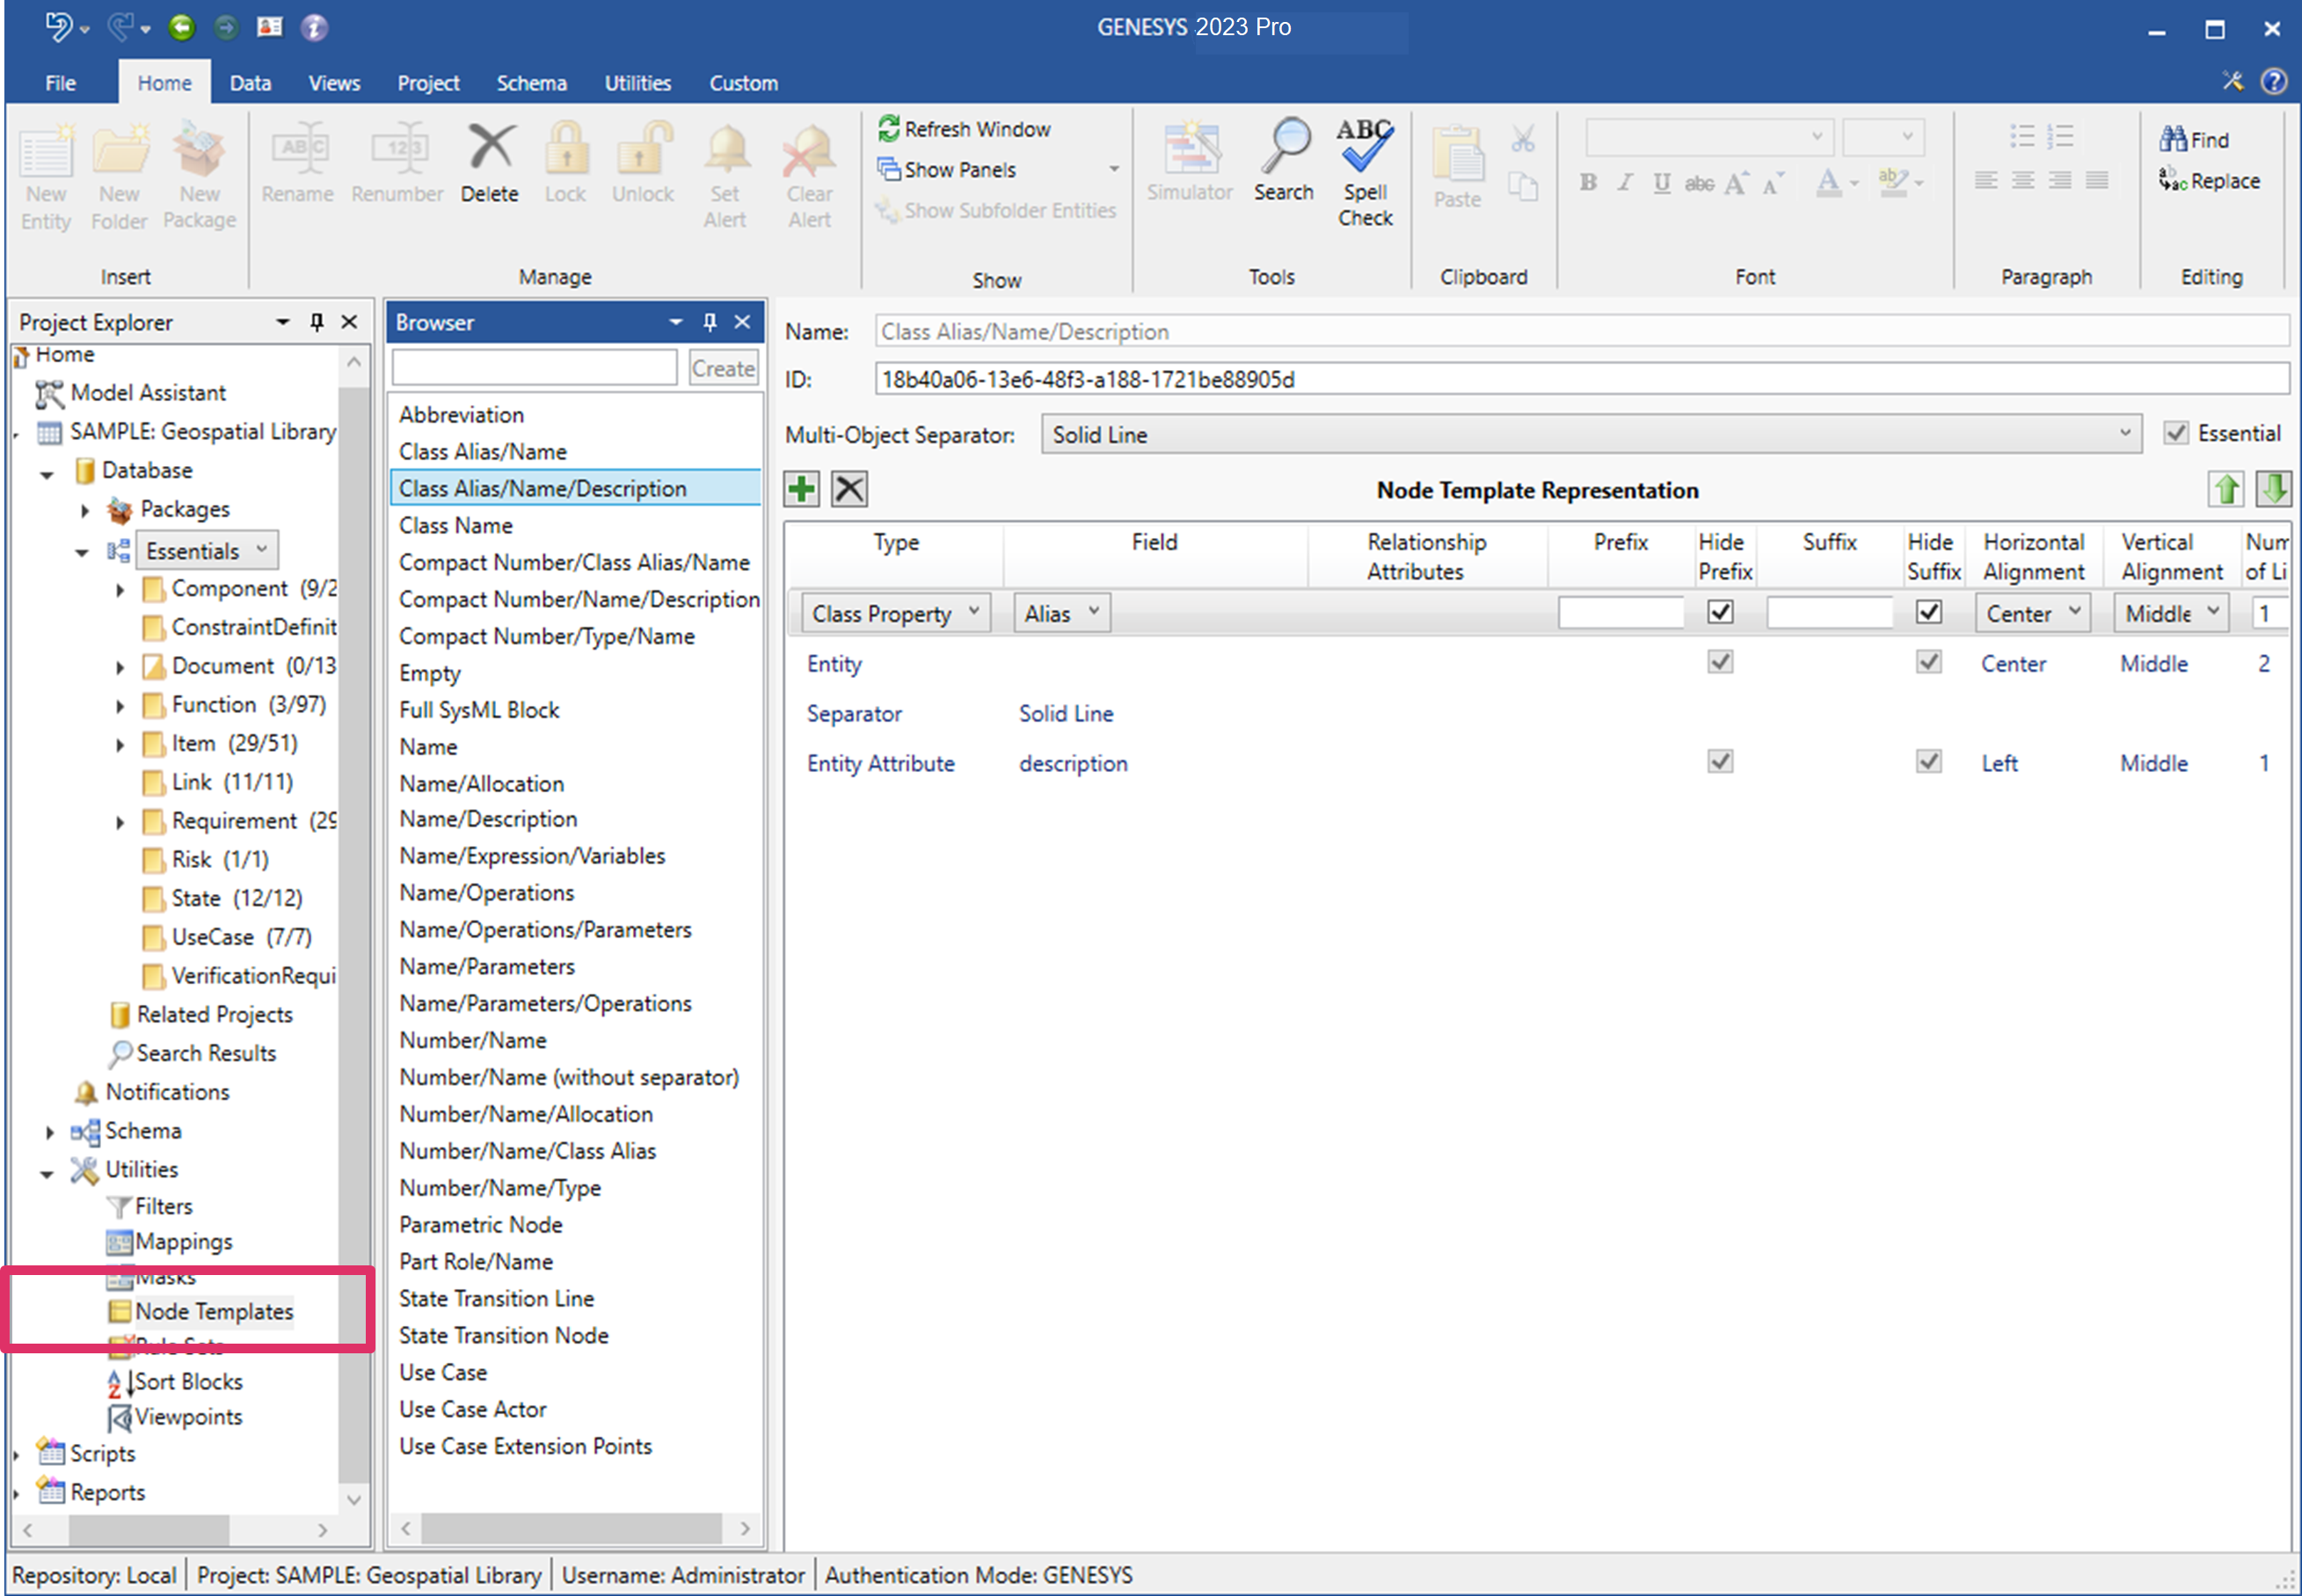The width and height of the screenshot is (2302, 1596).
Task: Open the Show Panels menu
Action: pos(997,169)
